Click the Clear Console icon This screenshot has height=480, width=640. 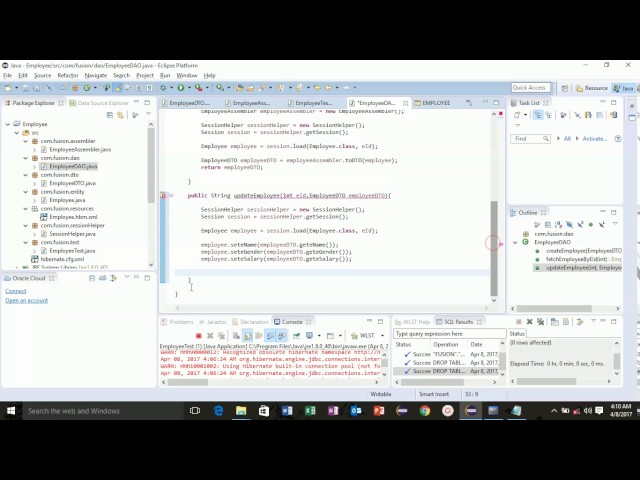point(236,336)
